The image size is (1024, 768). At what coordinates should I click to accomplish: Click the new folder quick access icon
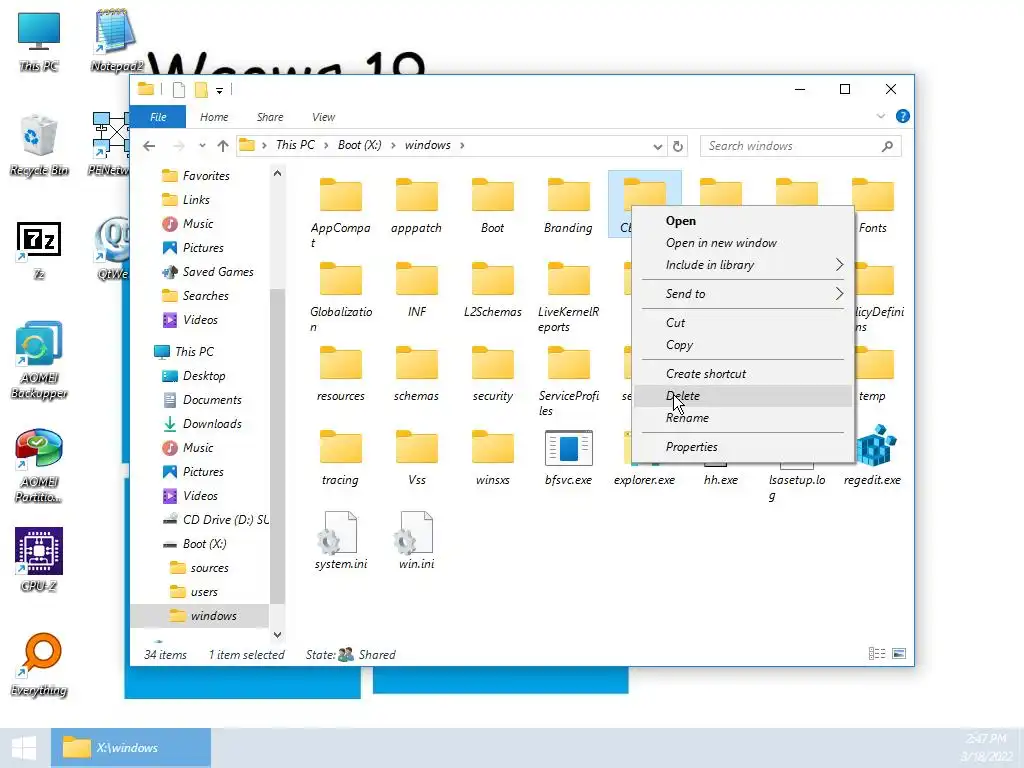201,90
